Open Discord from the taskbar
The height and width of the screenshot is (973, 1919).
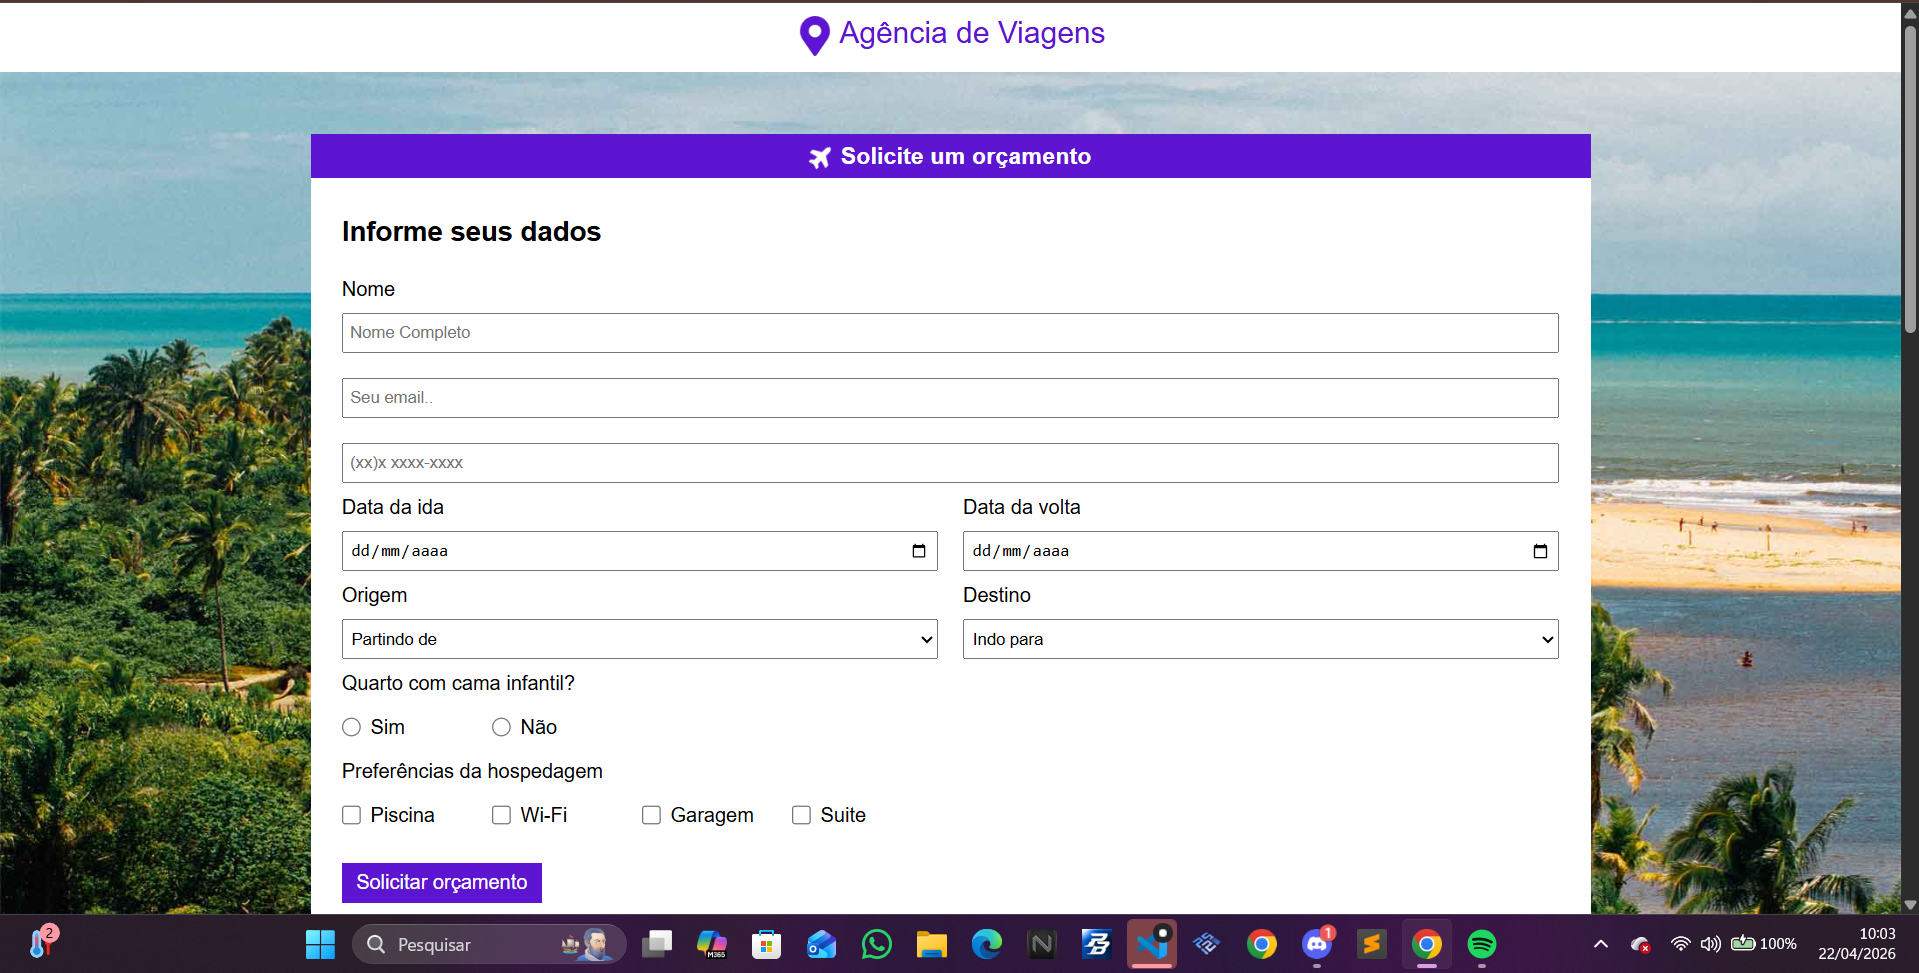[x=1317, y=944]
